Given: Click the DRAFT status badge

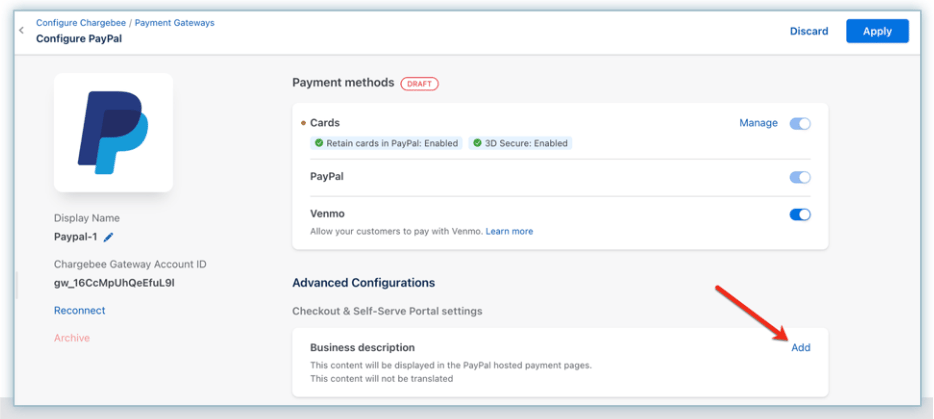Looking at the screenshot, I should (419, 83).
